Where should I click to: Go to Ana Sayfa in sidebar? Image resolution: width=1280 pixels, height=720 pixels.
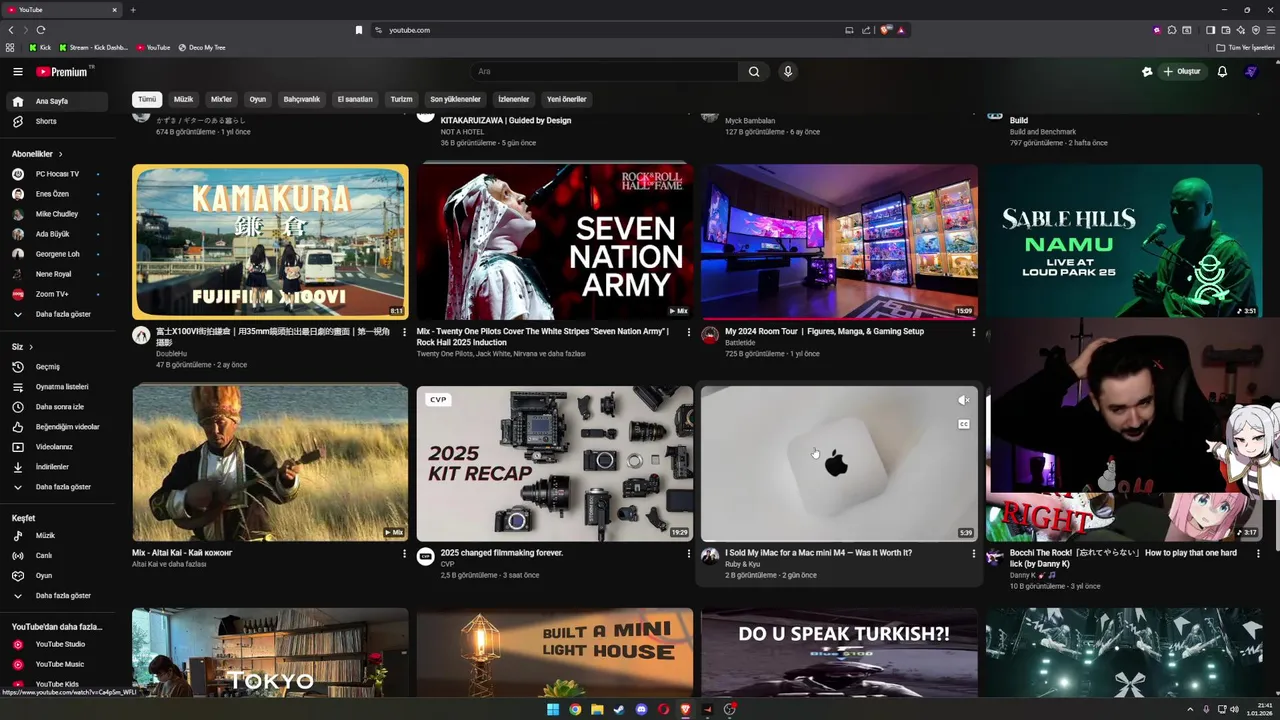point(57,101)
